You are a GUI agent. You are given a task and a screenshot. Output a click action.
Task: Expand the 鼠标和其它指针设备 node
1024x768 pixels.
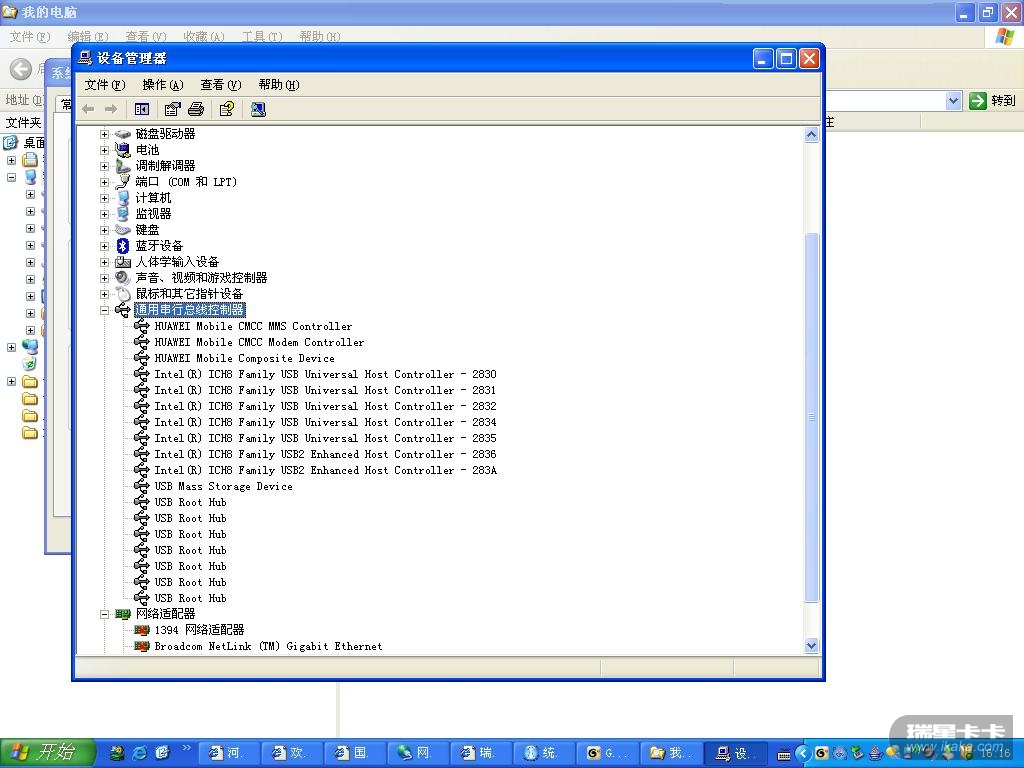[x=104, y=294]
